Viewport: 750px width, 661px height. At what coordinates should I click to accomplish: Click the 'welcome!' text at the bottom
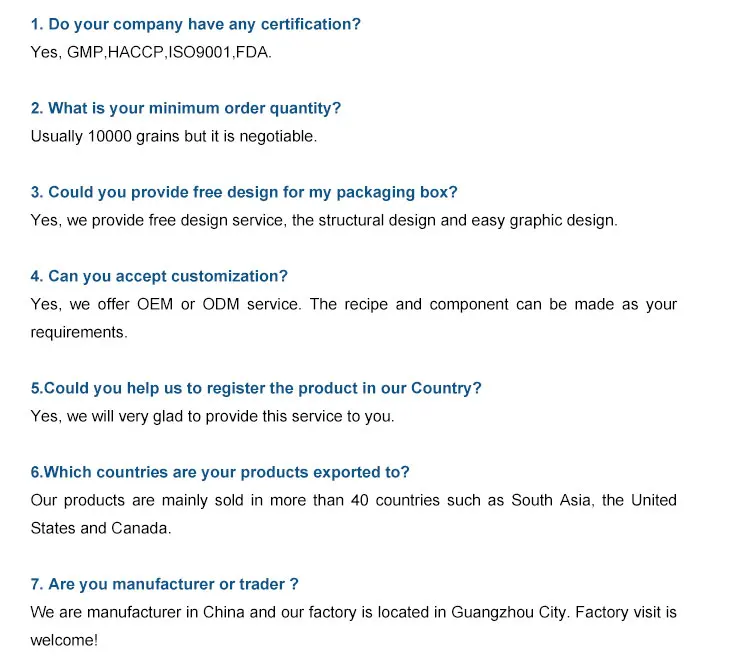point(64,640)
